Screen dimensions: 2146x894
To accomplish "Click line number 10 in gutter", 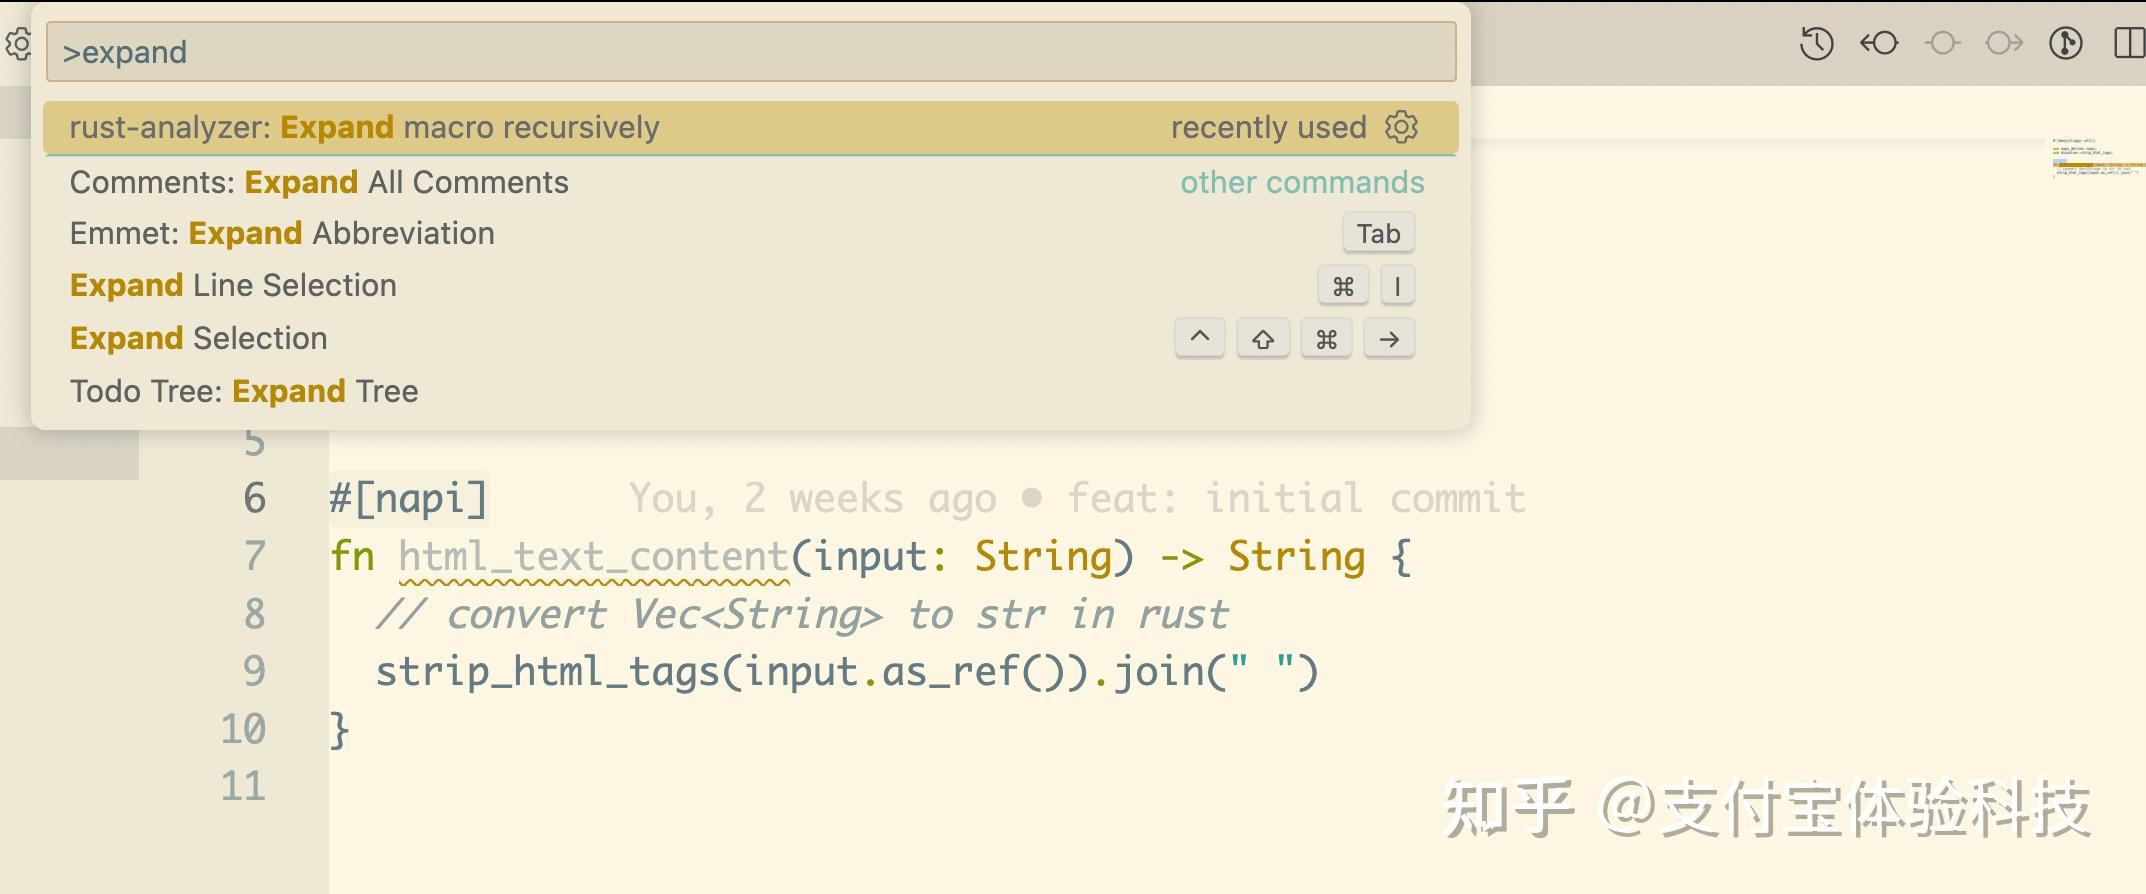I will point(243,729).
